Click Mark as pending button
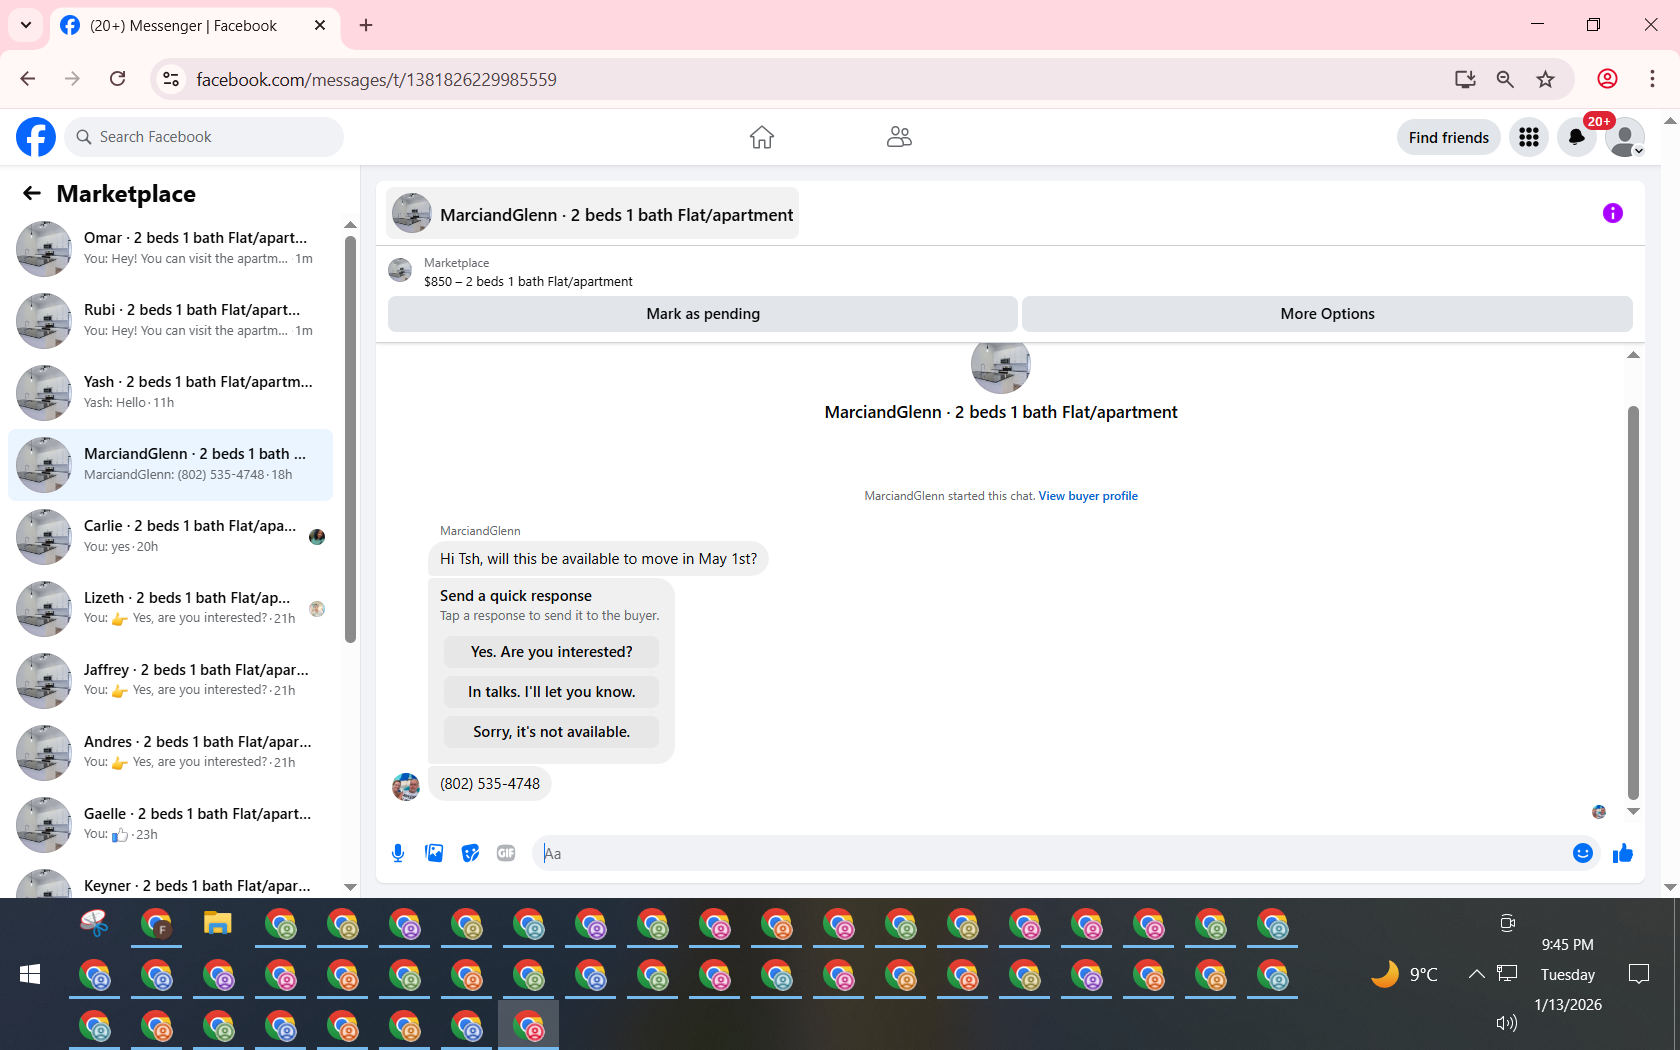 pos(703,314)
